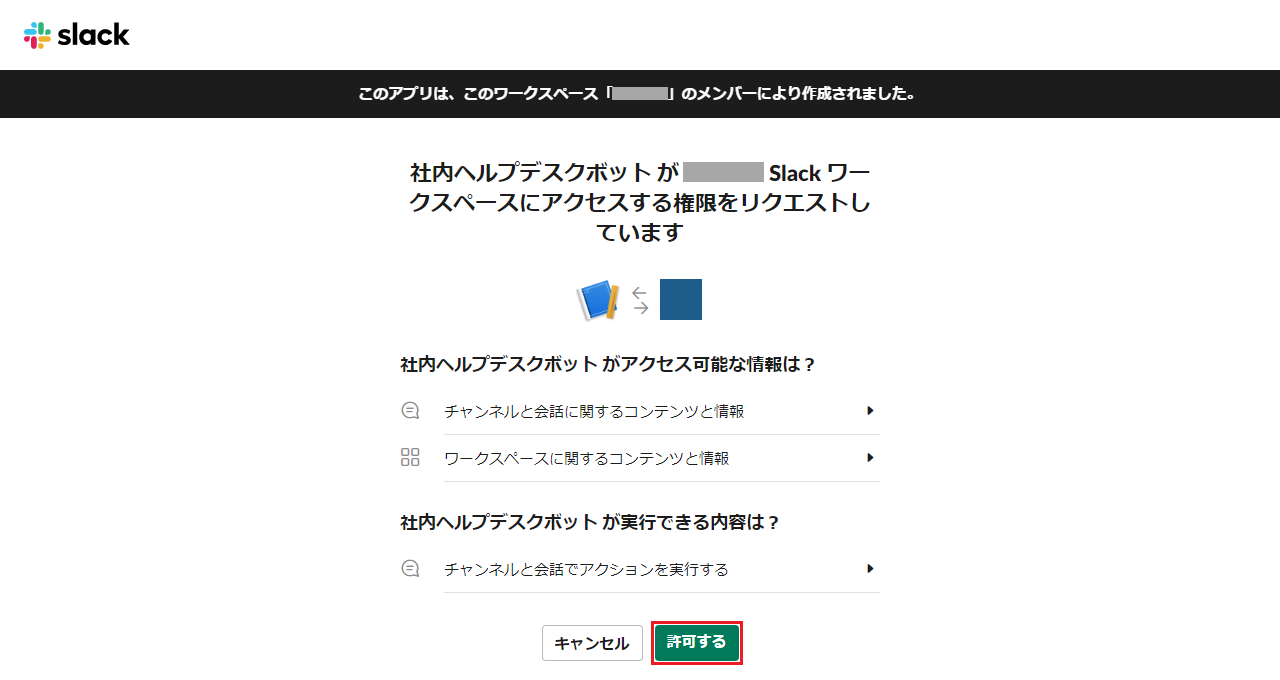
Task: Click the blue notebook app icon
Action: [598, 300]
